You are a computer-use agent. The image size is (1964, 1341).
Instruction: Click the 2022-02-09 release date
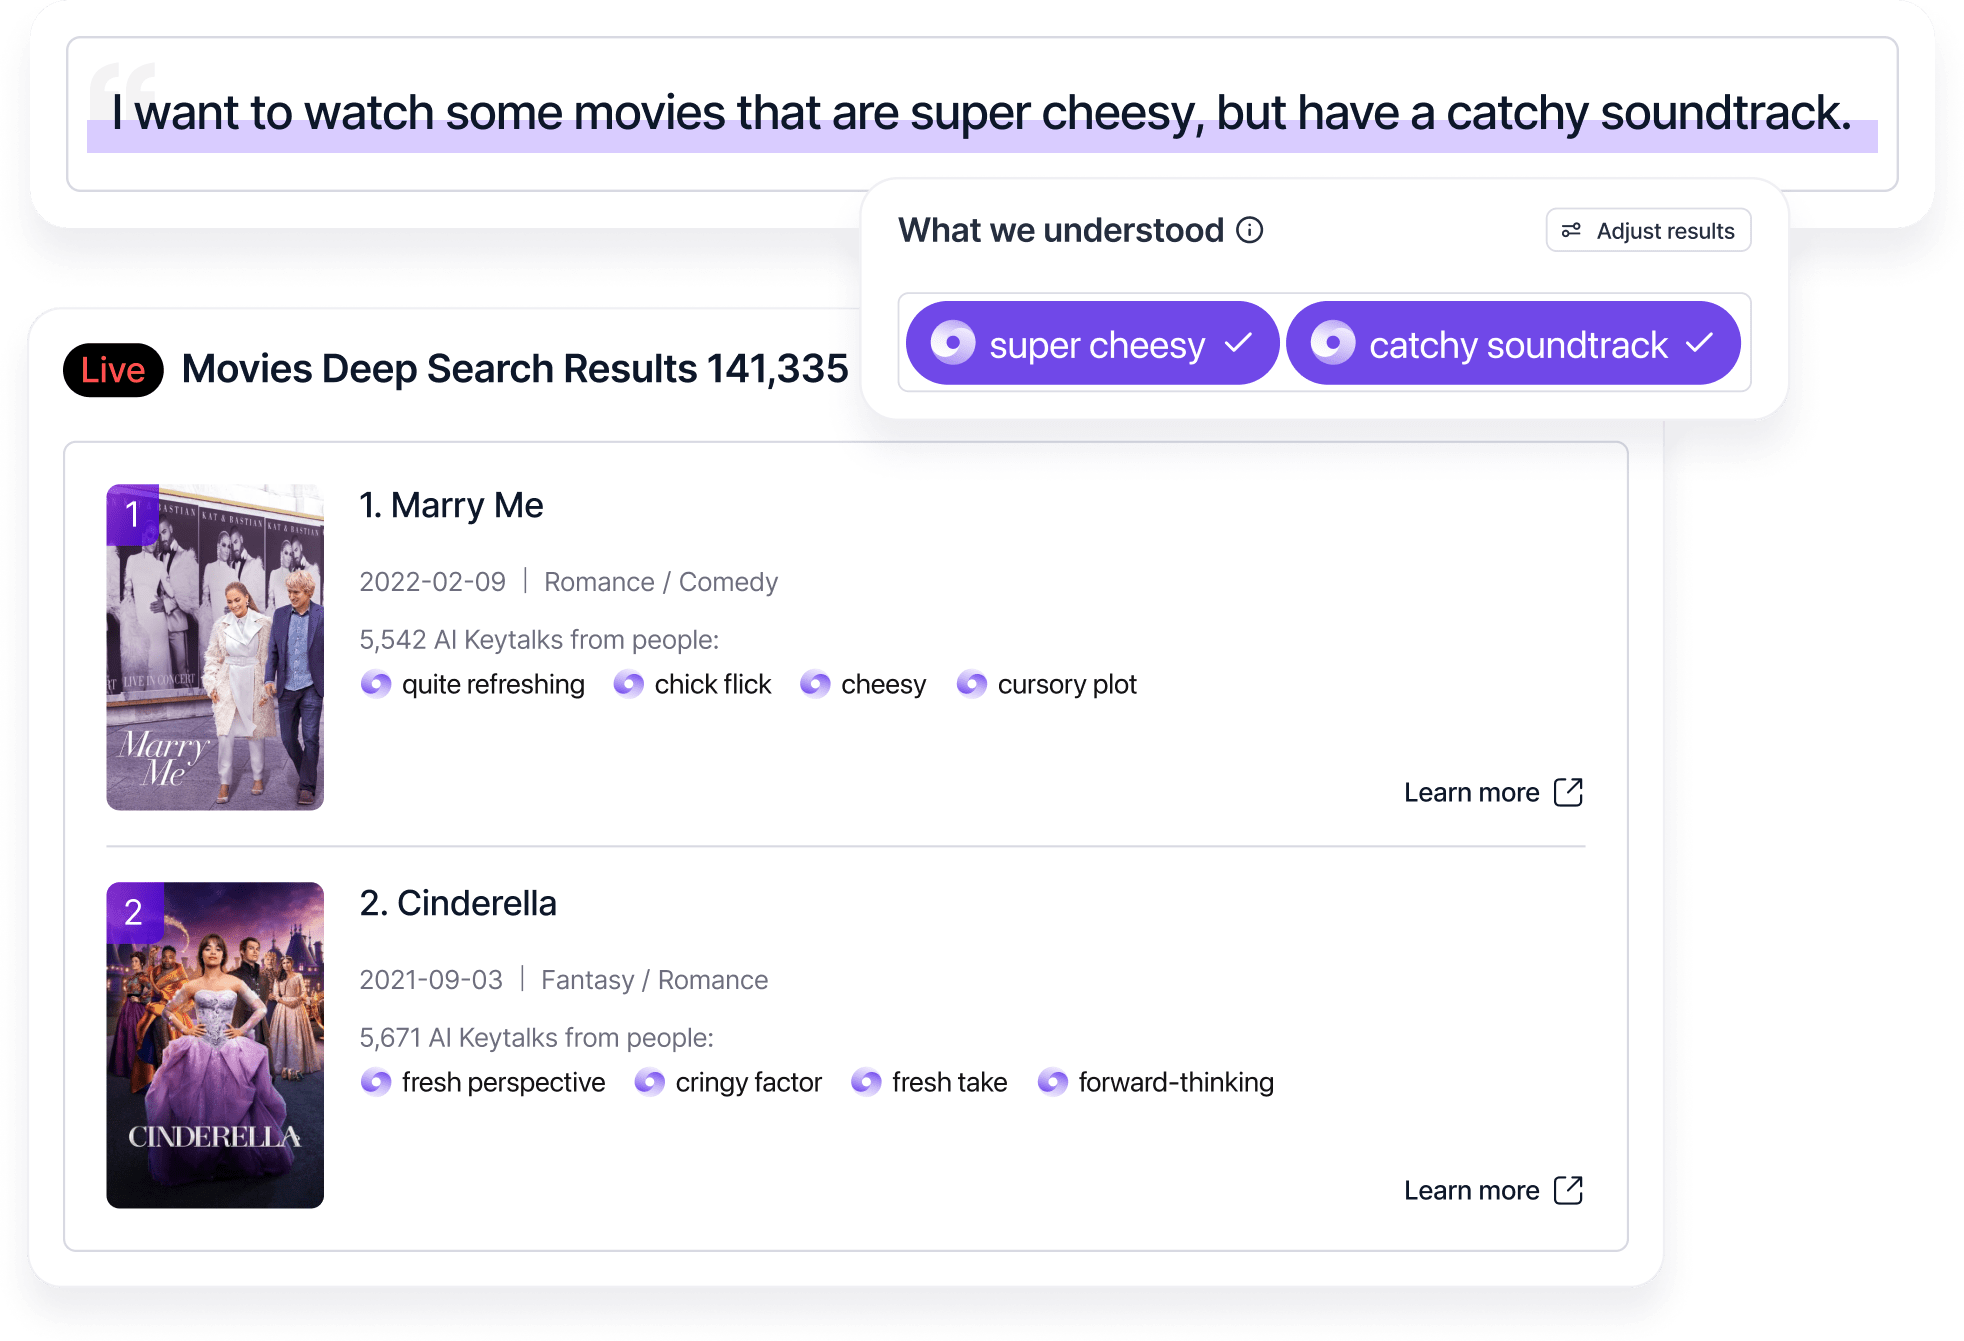[x=433, y=582]
